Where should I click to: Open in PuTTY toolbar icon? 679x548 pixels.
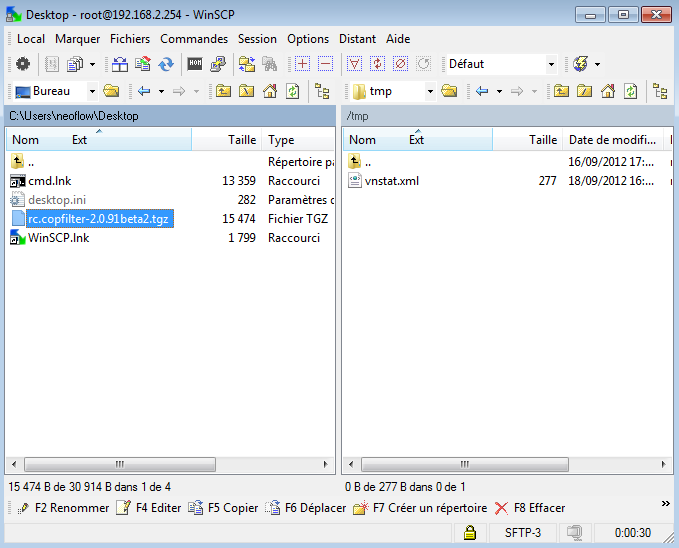218,64
